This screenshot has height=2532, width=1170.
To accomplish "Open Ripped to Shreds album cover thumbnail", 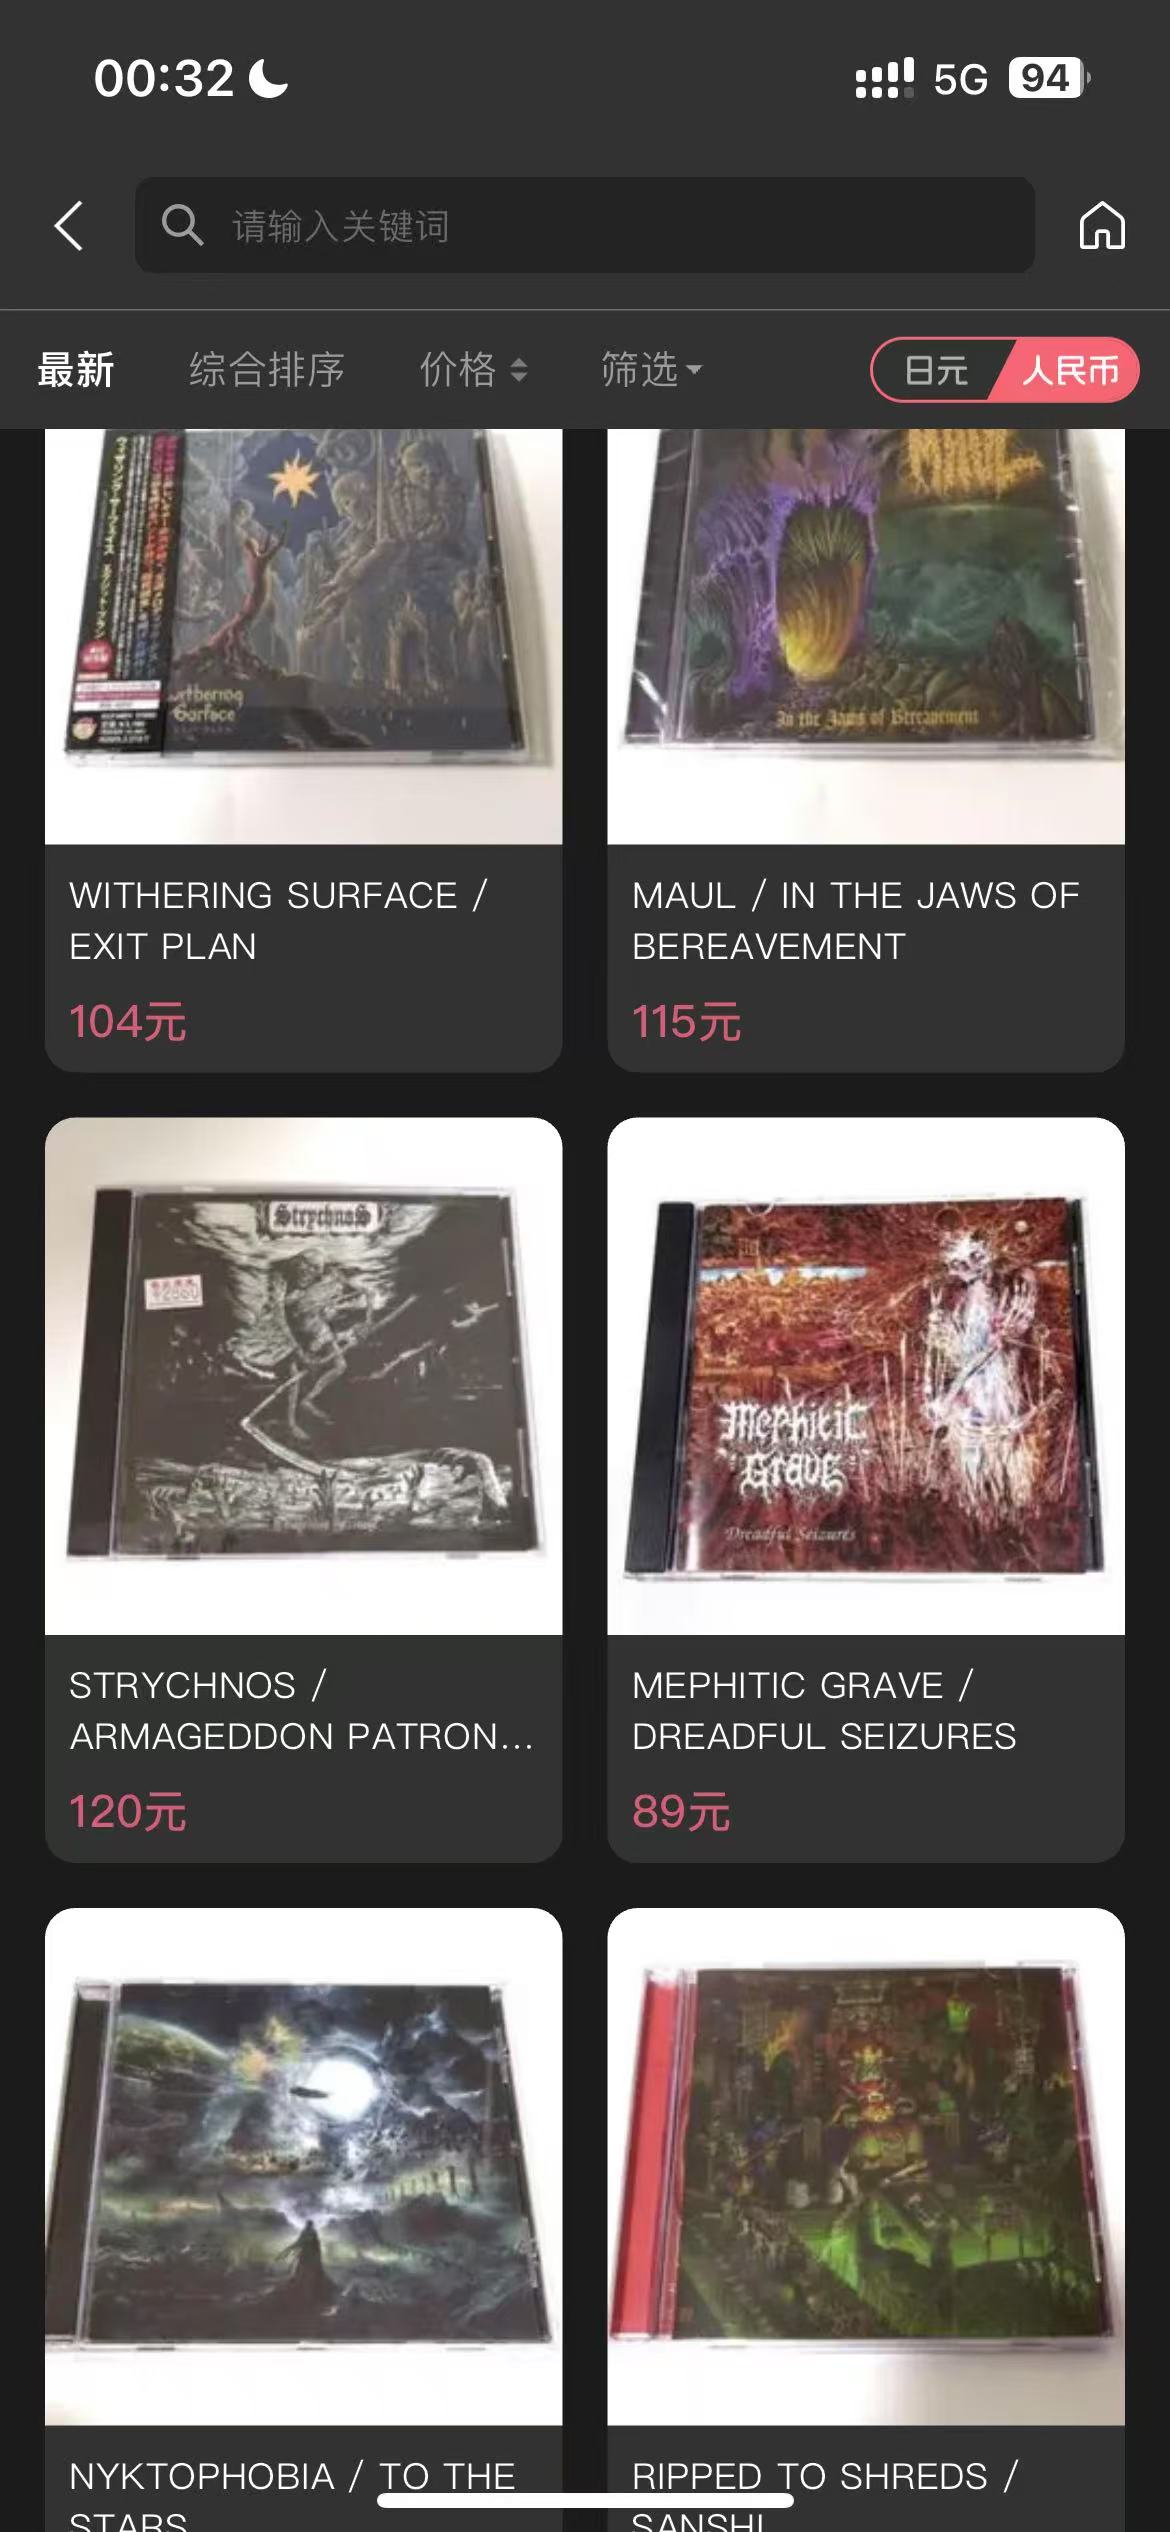I will (866, 2166).
